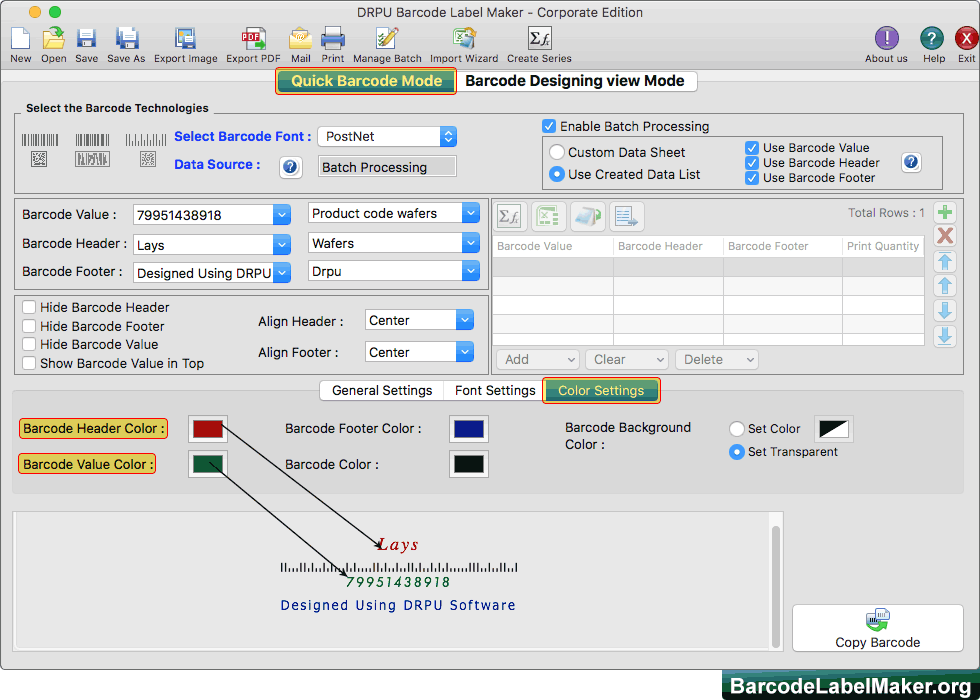Open the Manage Batch tool

[x=387, y=39]
